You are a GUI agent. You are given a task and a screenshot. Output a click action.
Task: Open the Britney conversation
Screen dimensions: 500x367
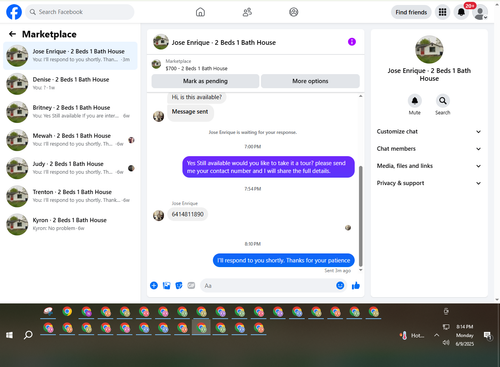[70, 112]
